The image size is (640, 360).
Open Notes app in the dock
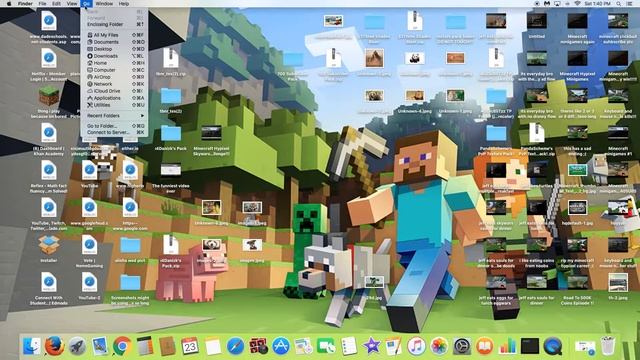213,347
